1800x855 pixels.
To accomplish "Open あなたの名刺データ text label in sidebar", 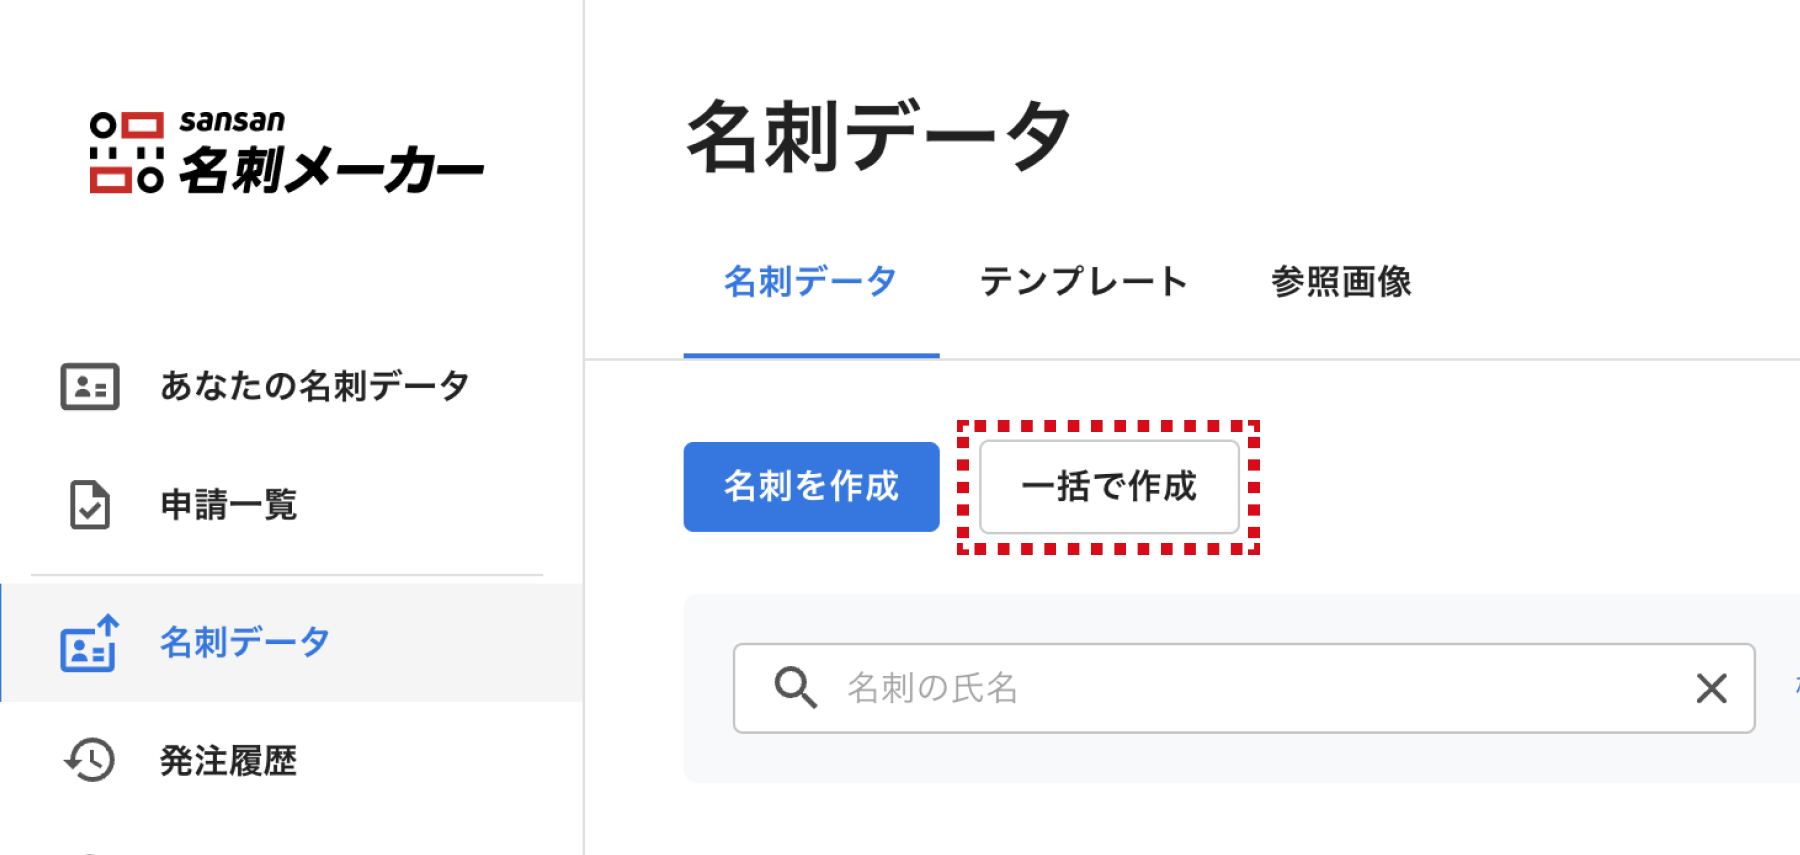I will pos(314,386).
